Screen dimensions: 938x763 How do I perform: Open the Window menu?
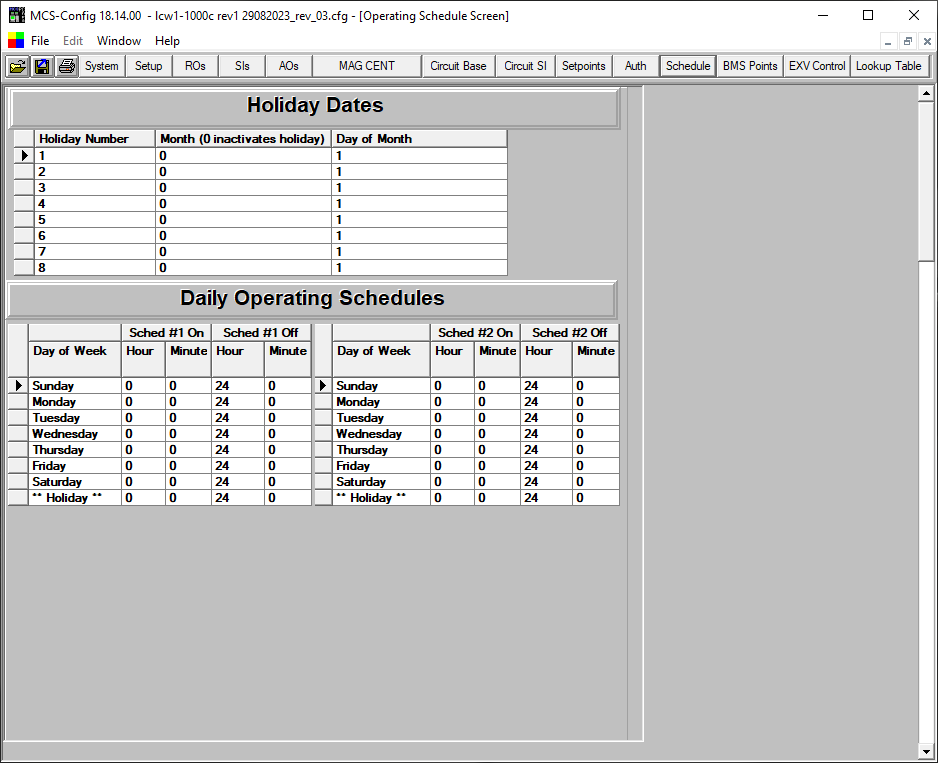[x=119, y=41]
